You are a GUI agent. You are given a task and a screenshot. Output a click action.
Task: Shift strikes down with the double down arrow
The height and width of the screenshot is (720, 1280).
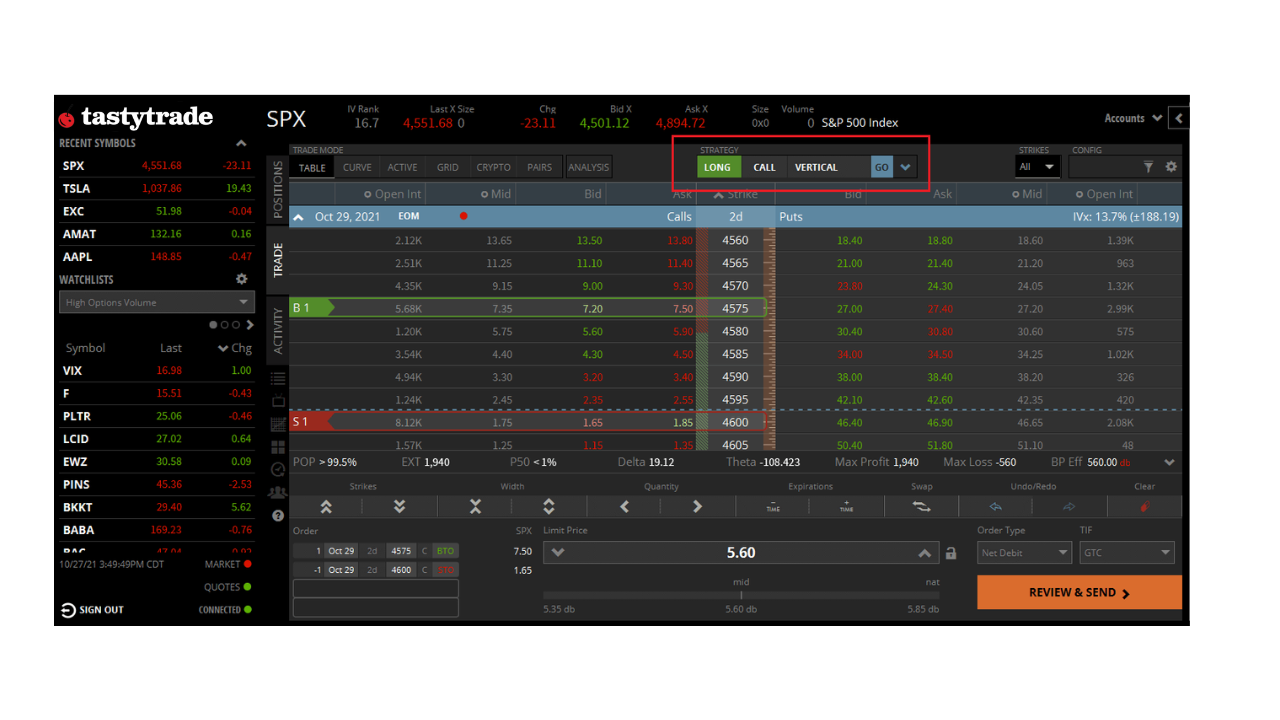point(400,507)
